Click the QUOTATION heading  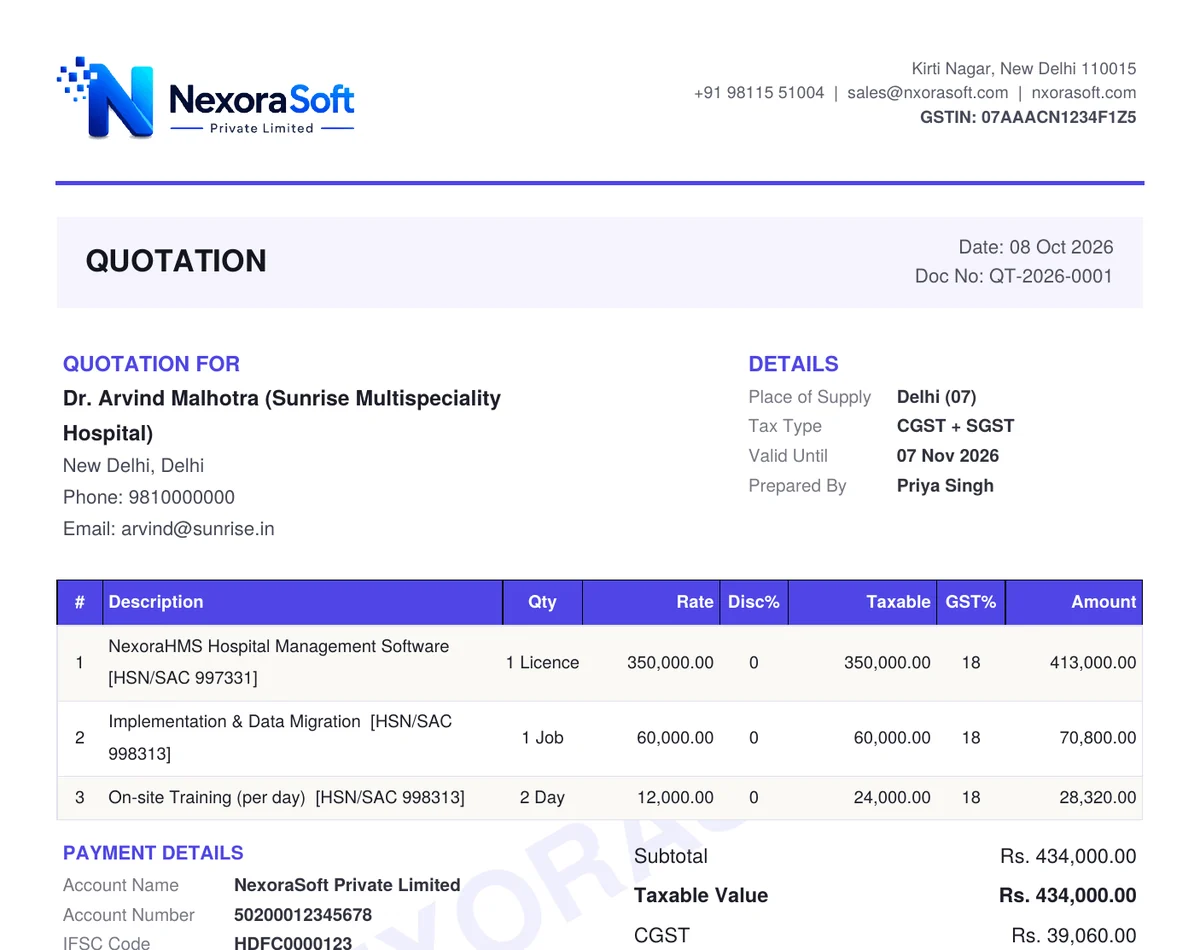coord(176,261)
